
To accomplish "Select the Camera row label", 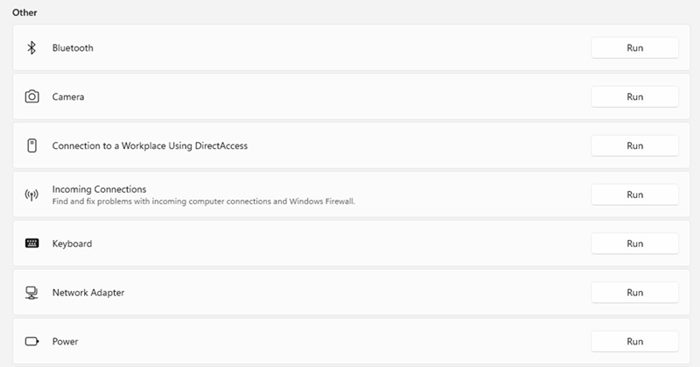I will [68, 97].
